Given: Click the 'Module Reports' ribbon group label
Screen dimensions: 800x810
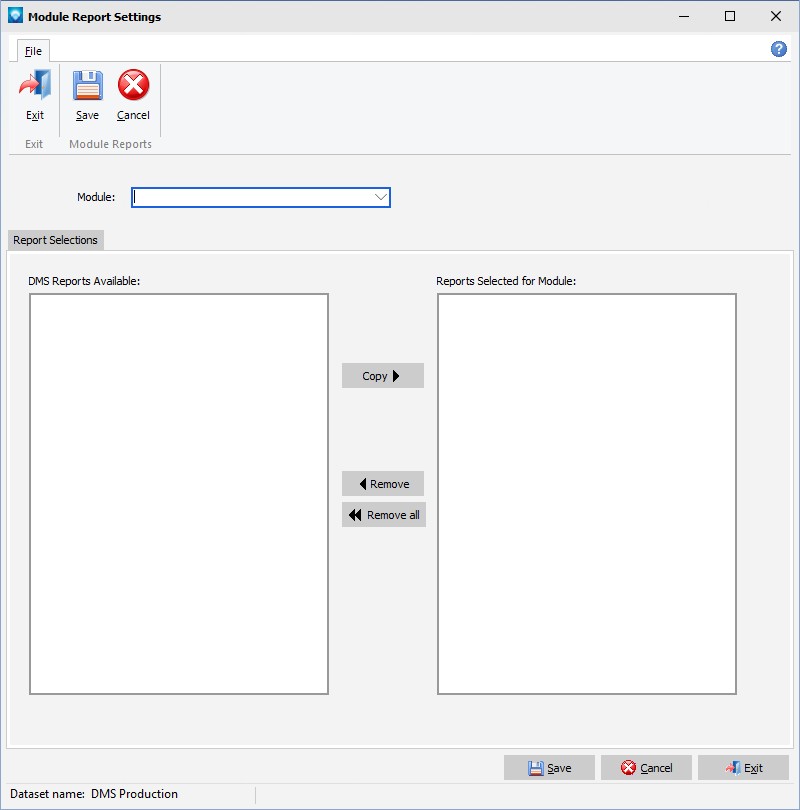Looking at the screenshot, I should (111, 144).
